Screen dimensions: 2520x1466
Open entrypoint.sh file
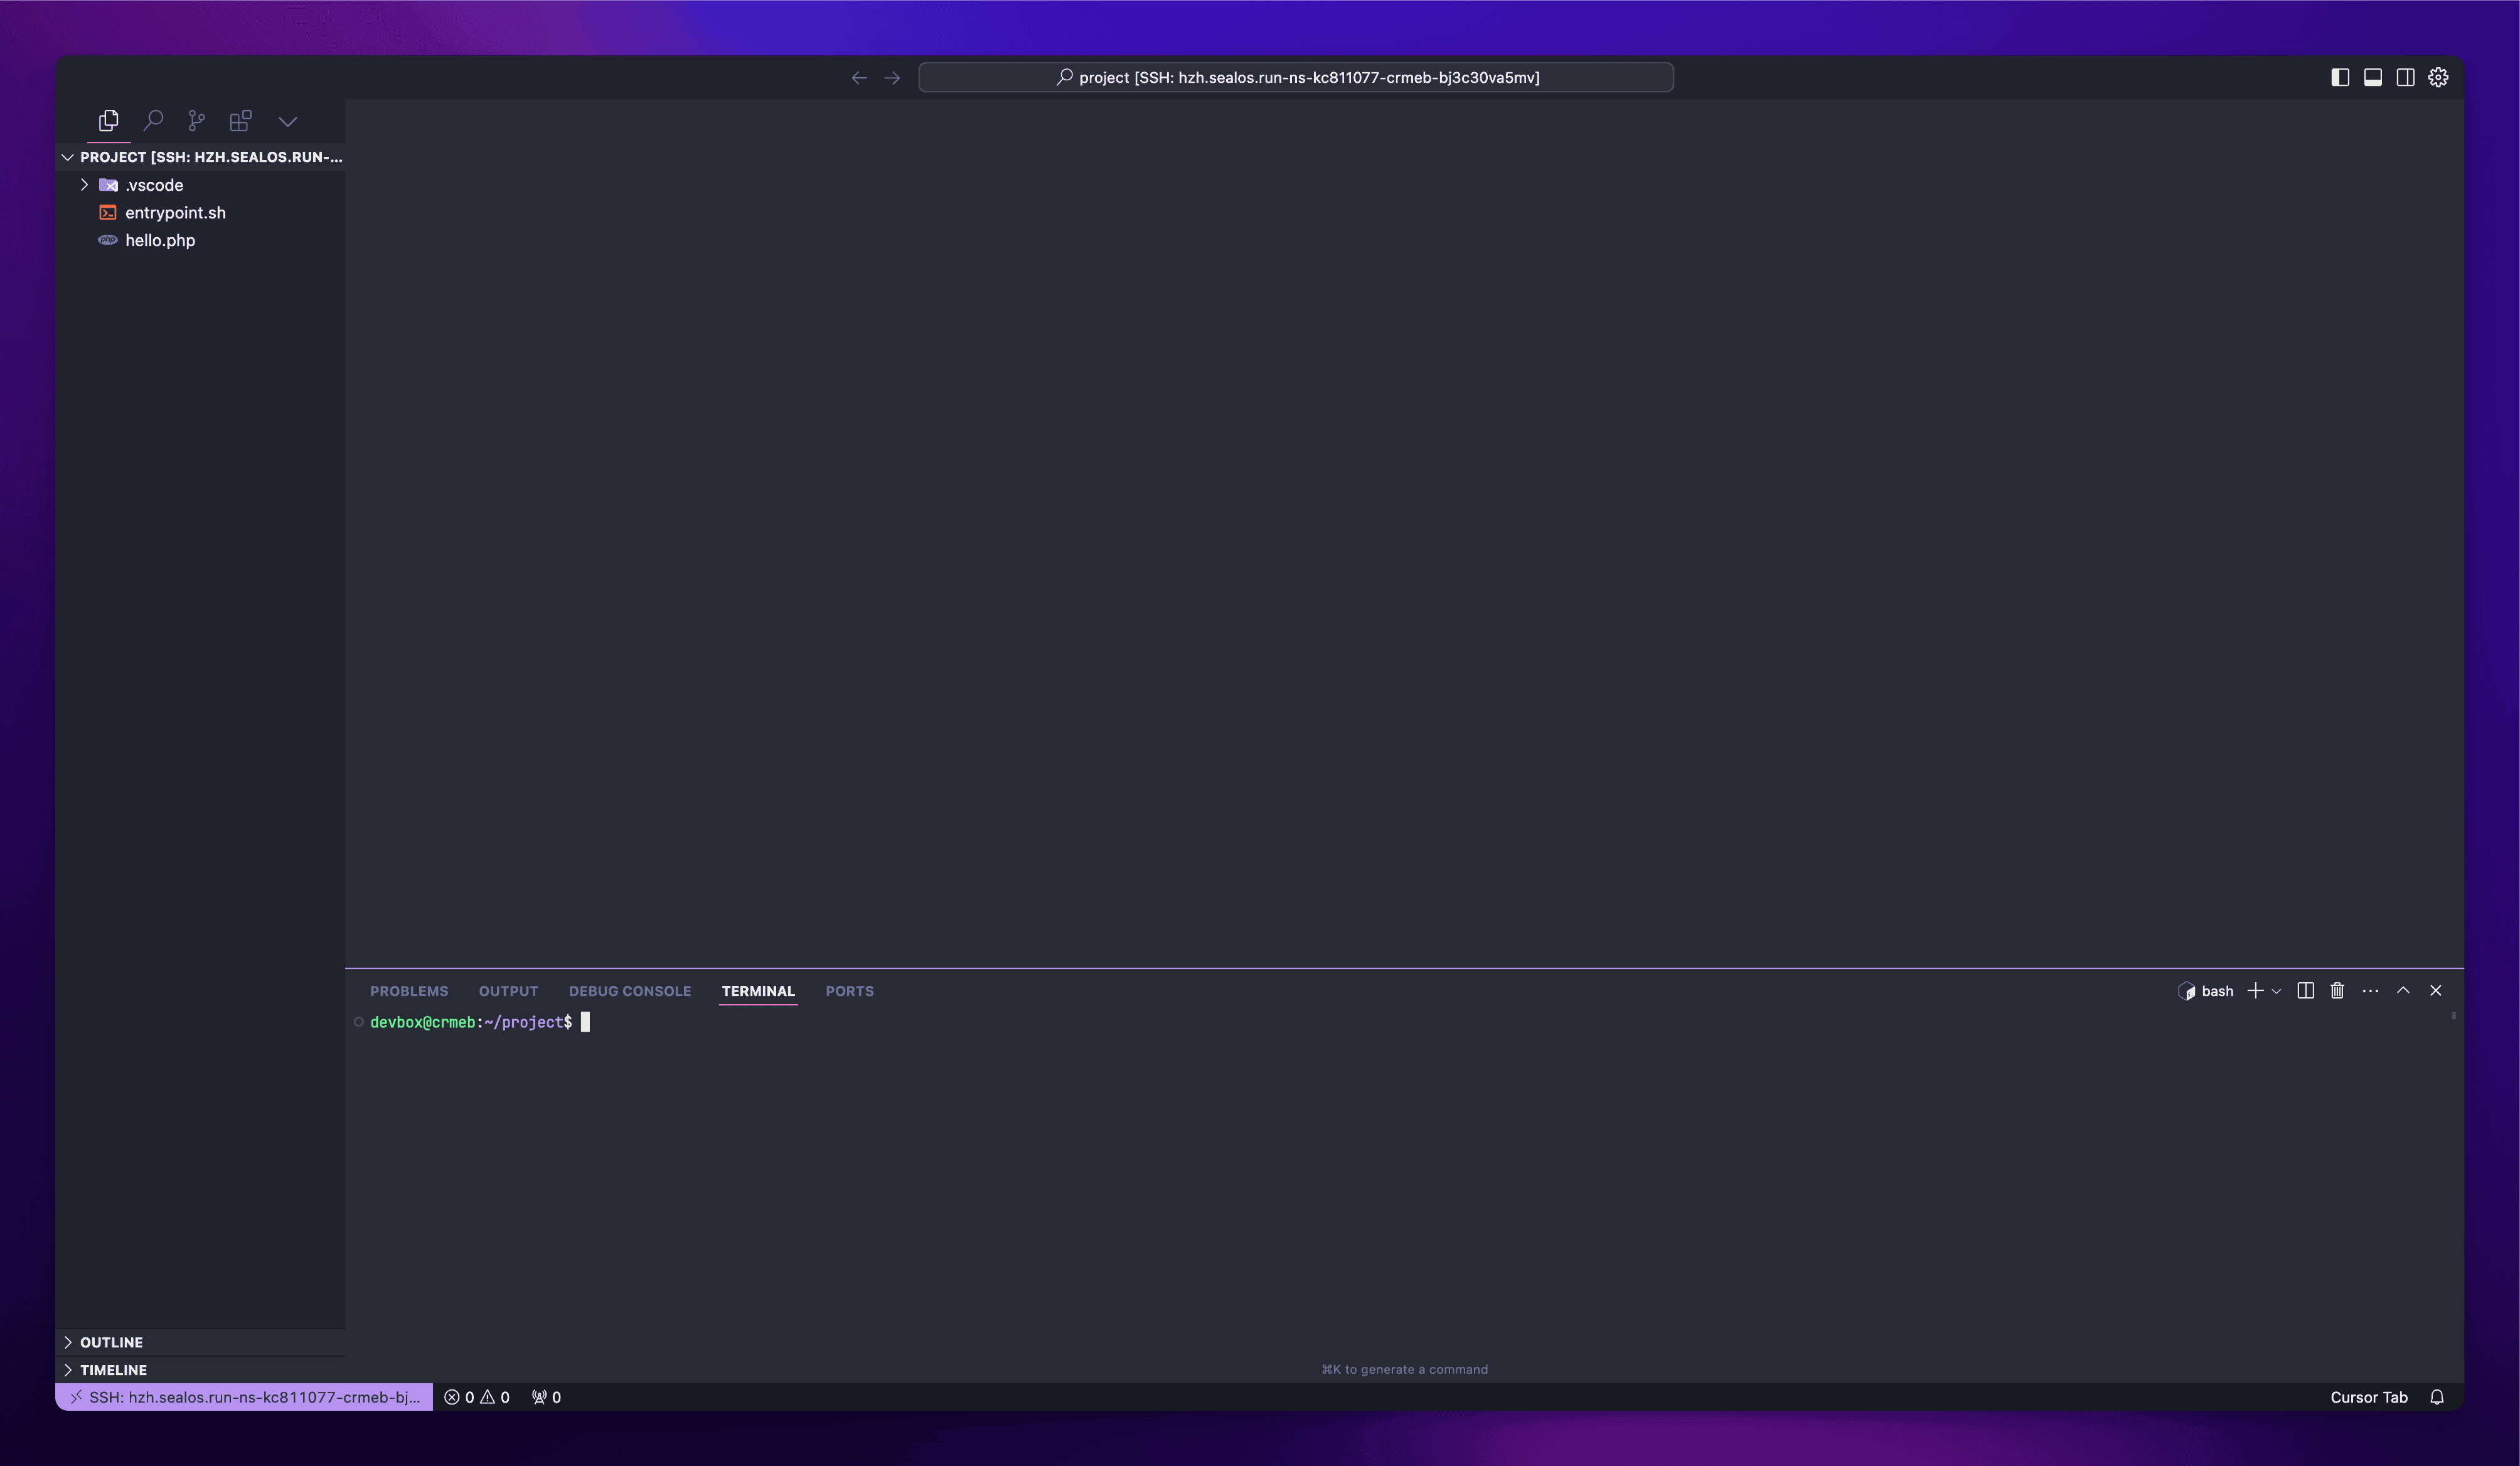point(175,213)
